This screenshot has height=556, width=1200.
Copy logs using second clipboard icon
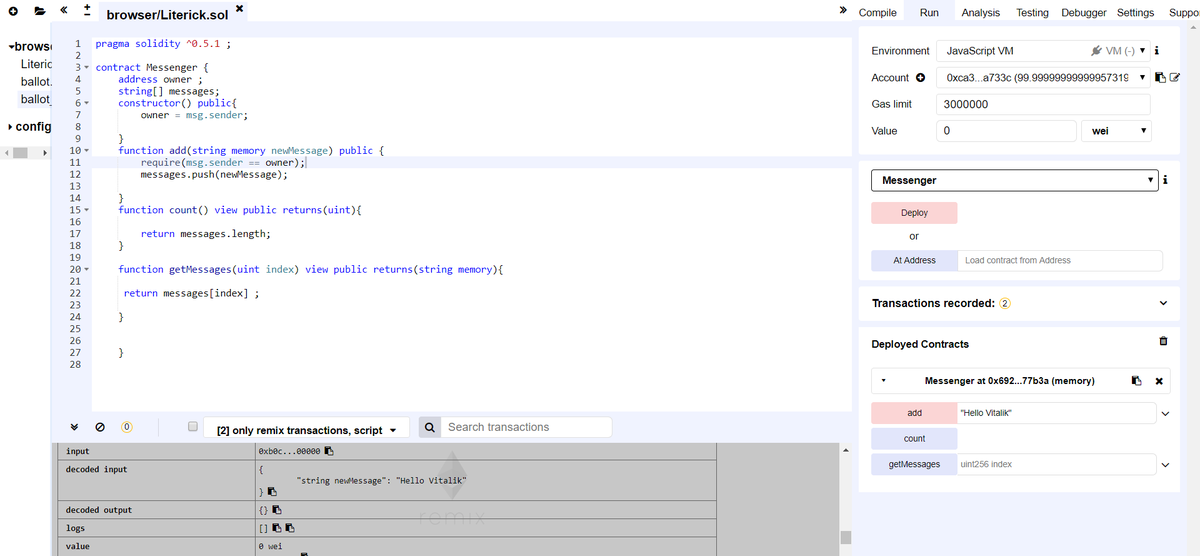290,528
